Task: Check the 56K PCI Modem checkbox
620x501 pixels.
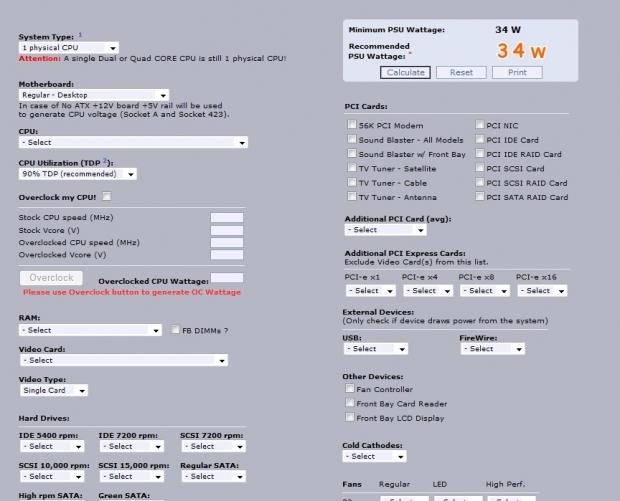Action: pyautogui.click(x=352, y=125)
